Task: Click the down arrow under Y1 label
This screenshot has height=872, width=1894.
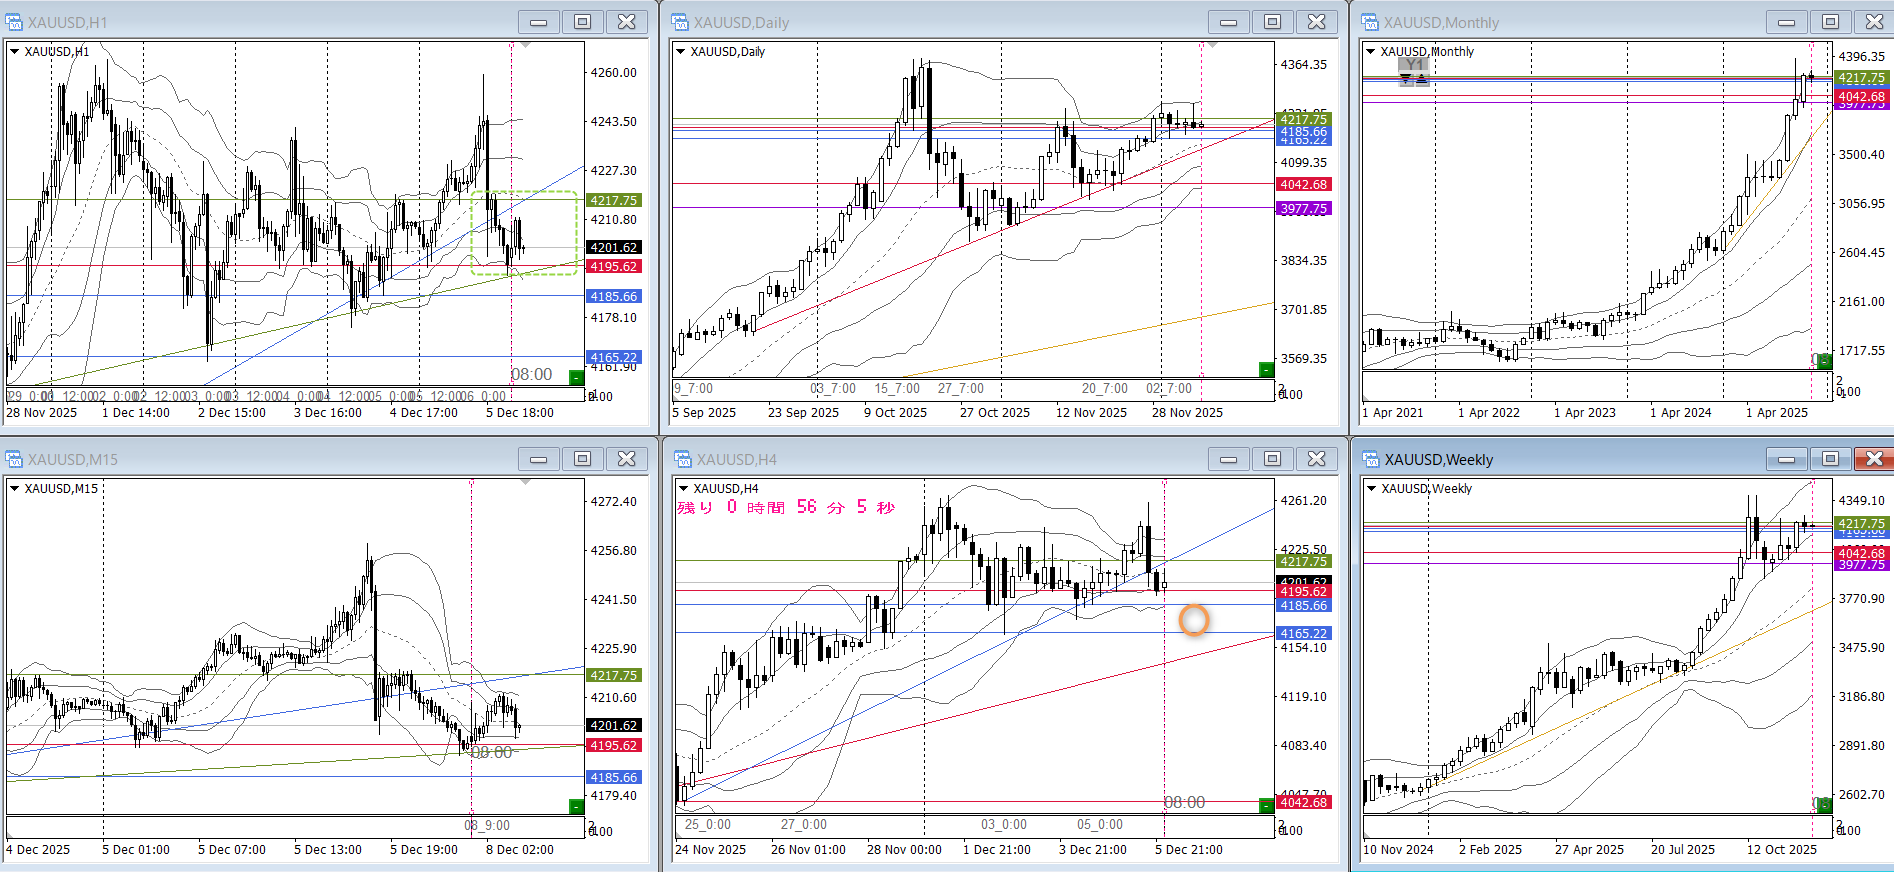Action: [x=1406, y=79]
